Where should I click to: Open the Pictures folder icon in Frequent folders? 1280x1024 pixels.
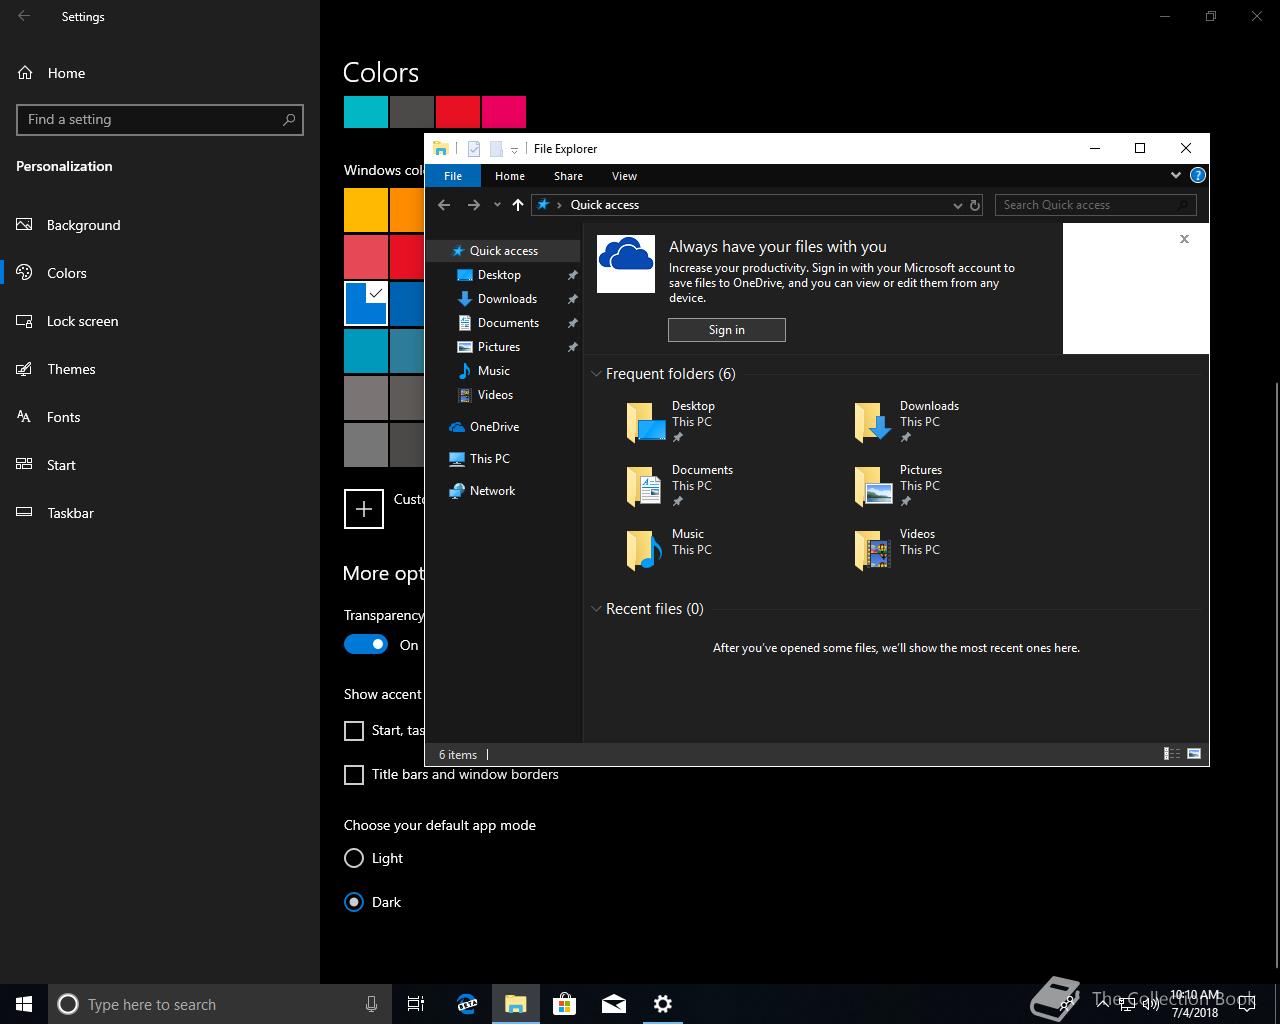(873, 487)
